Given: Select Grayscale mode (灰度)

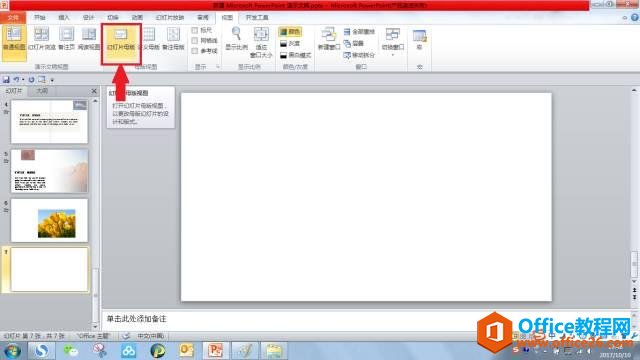Looking at the screenshot, I should pos(290,43).
